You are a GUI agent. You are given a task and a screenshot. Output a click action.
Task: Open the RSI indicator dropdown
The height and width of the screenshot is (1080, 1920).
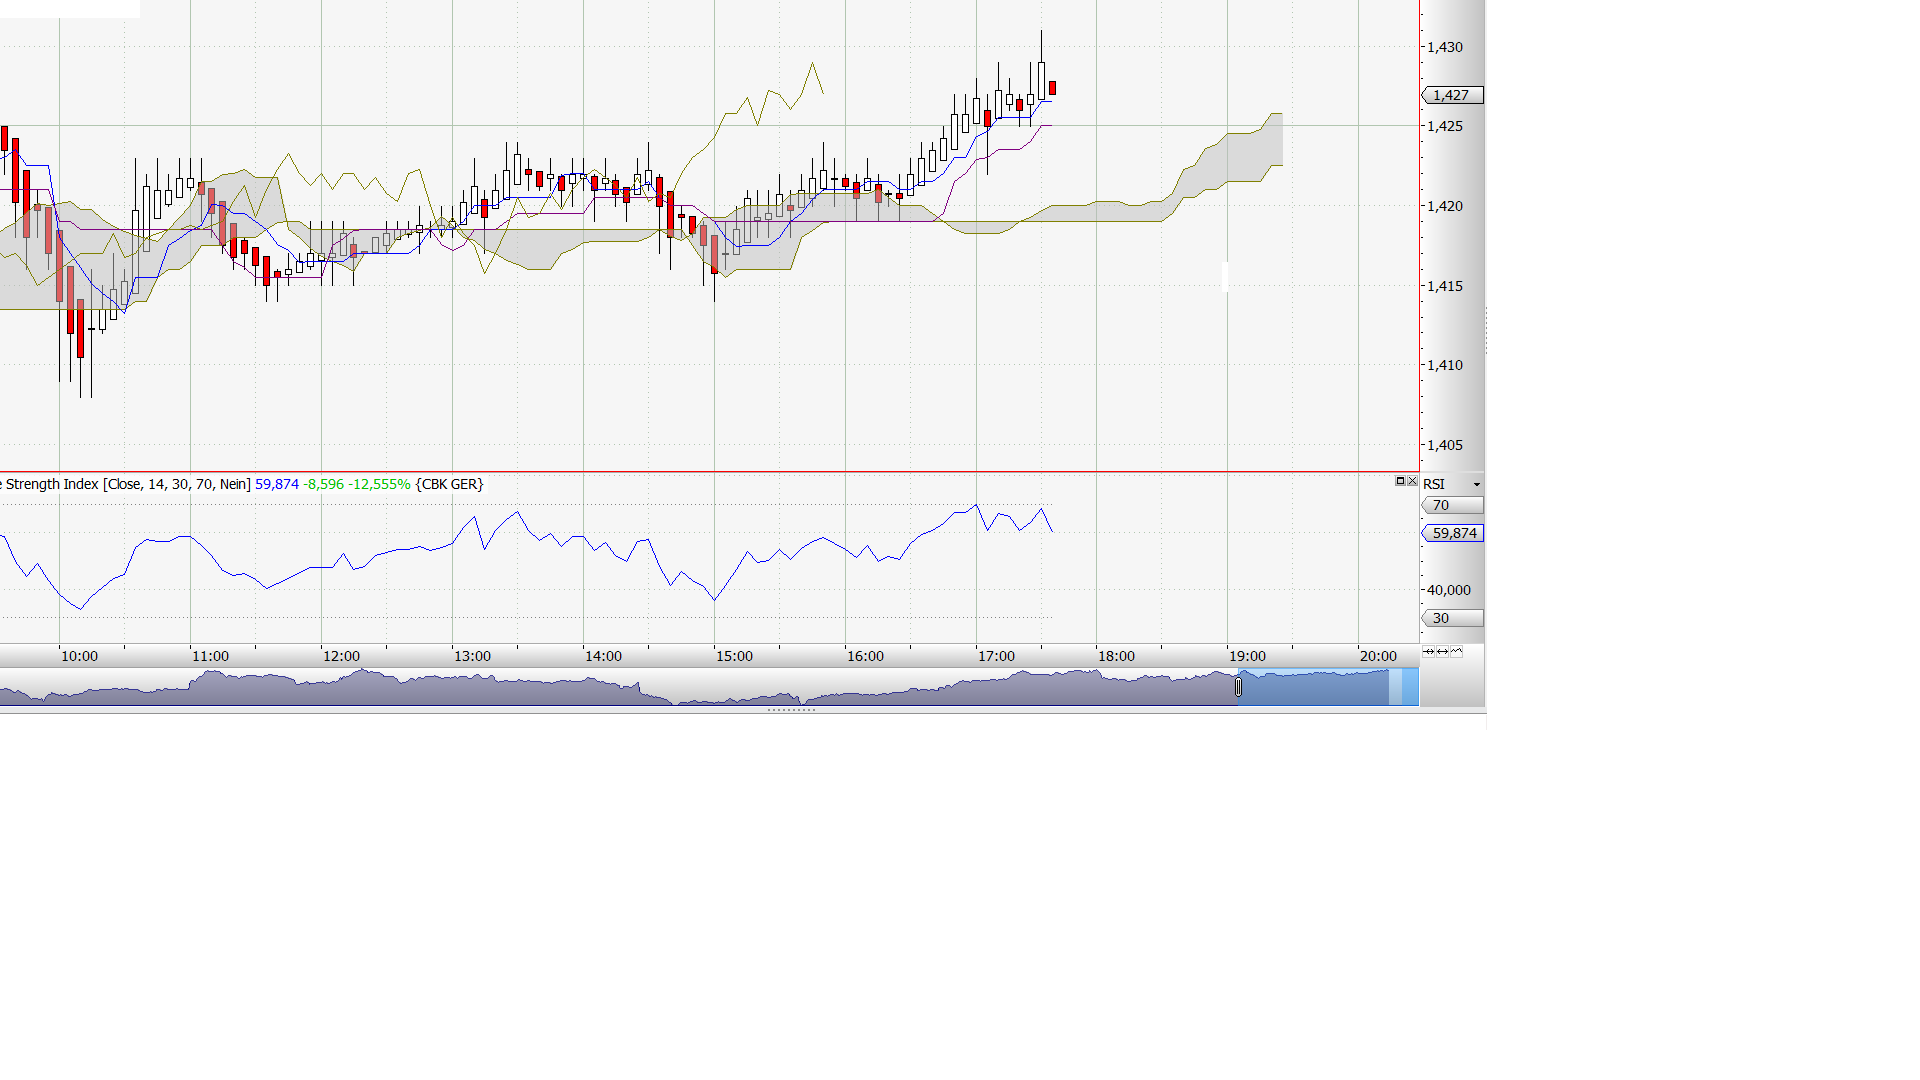pos(1476,484)
